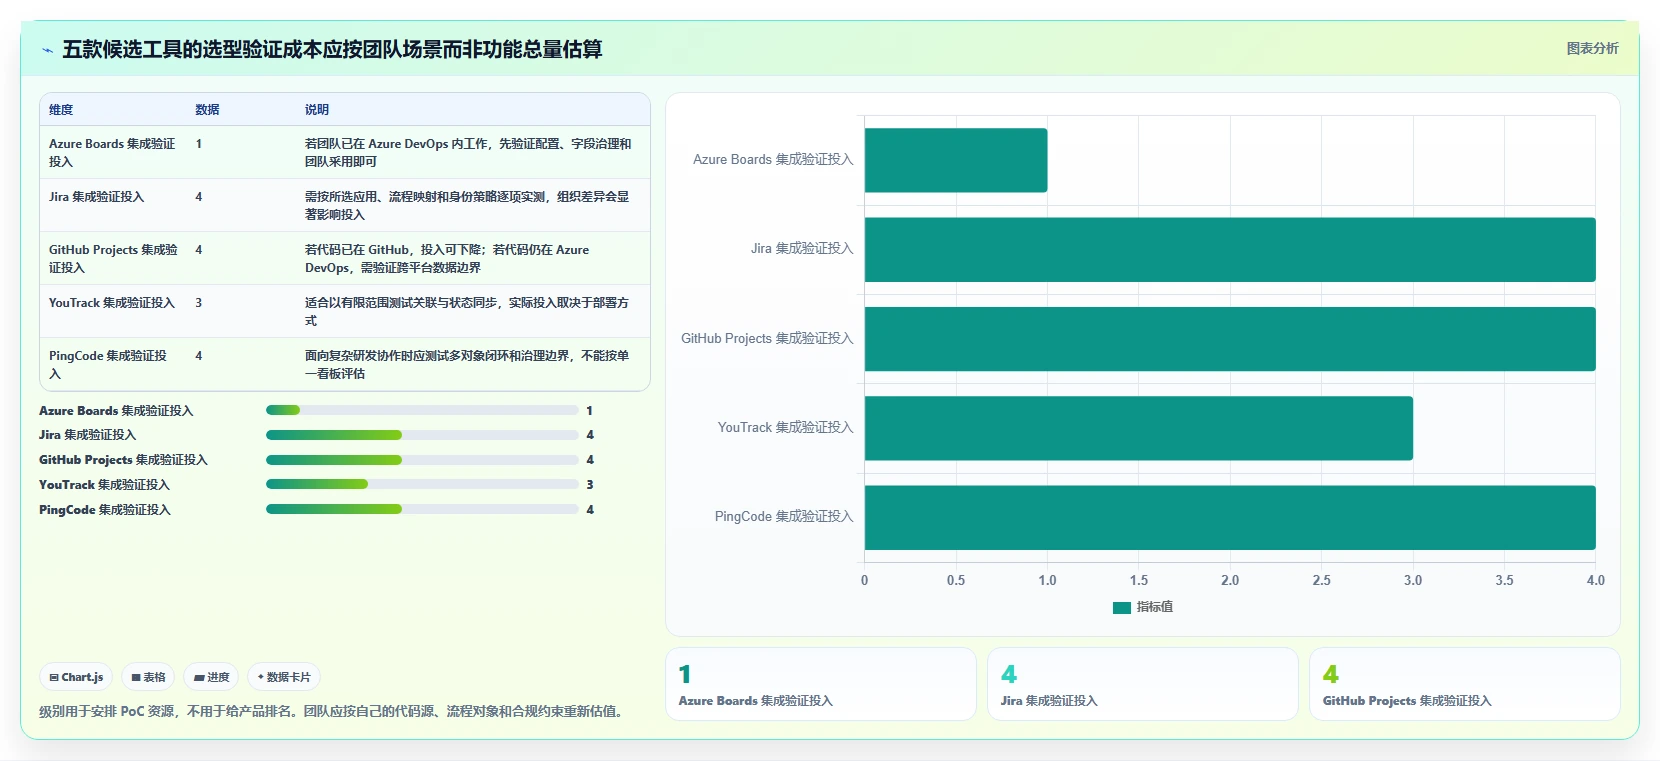The image size is (1660, 761).
Task: Select the Azure Boards 集成验证投入 table cell
Action: coord(113,152)
